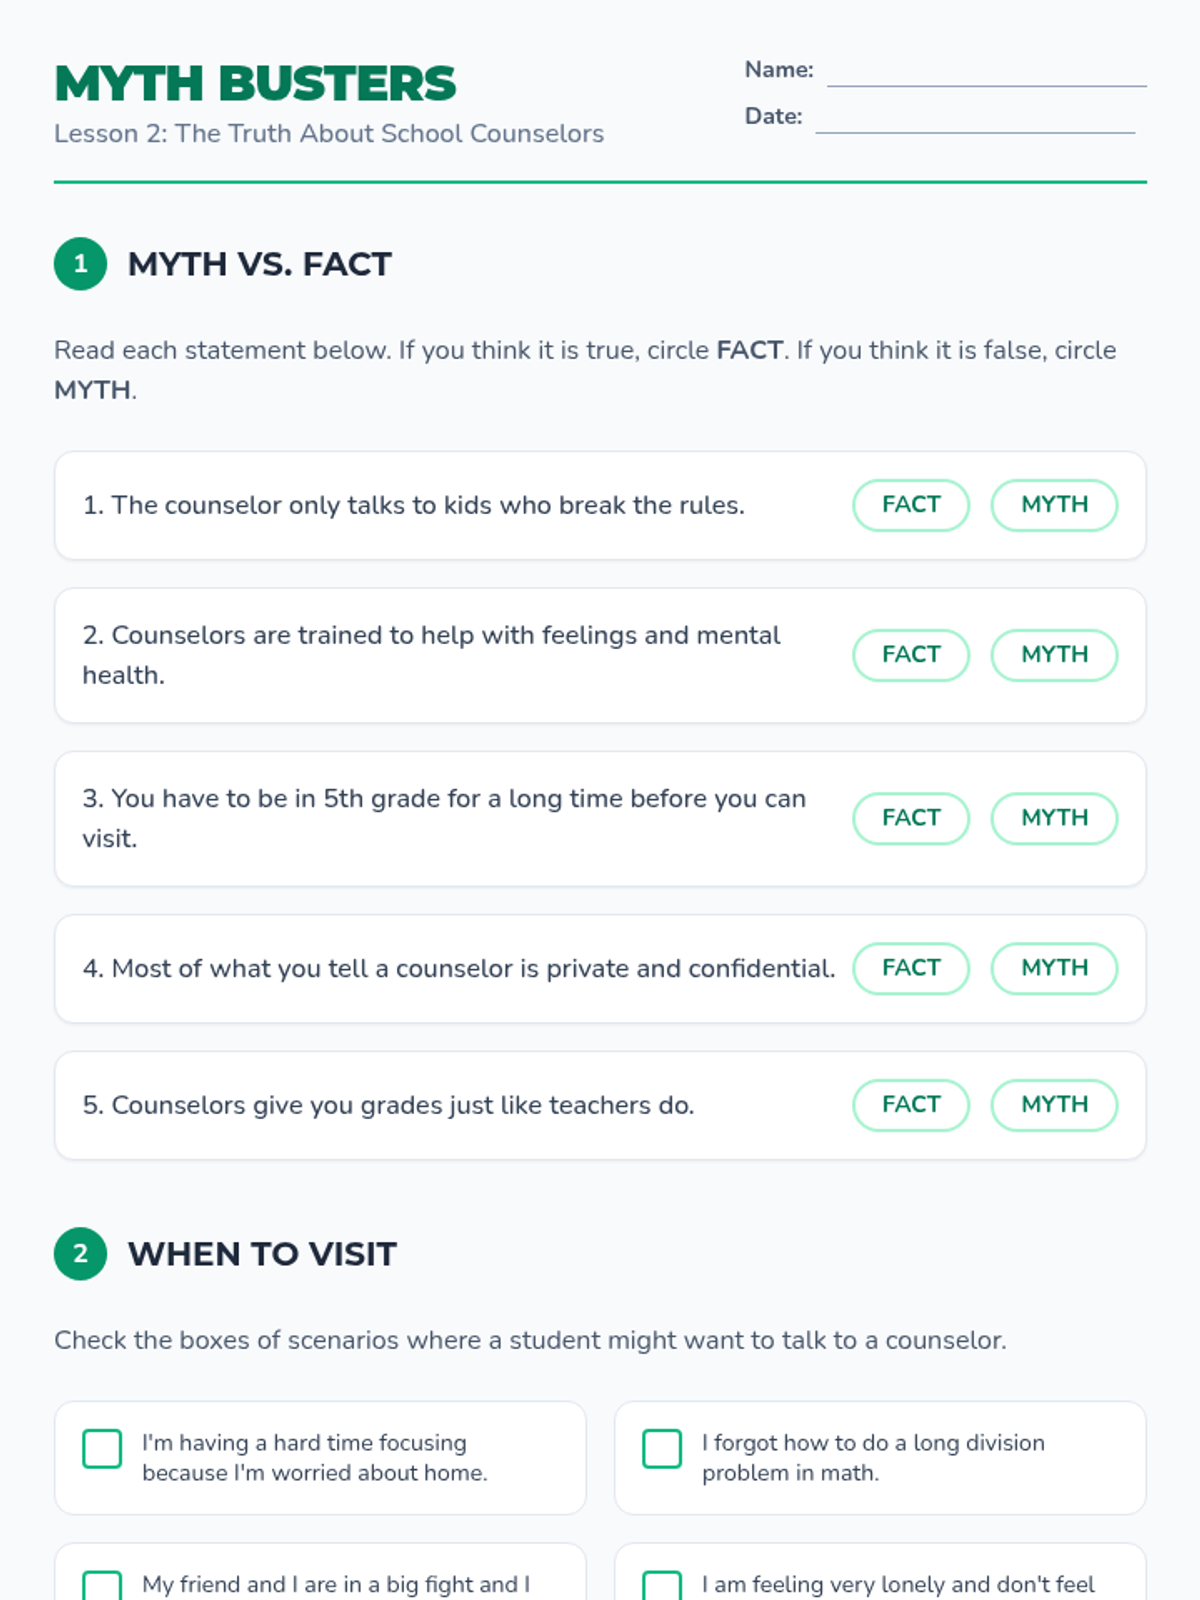
Task: Mark FACT for private and confidential statement
Action: pos(910,968)
